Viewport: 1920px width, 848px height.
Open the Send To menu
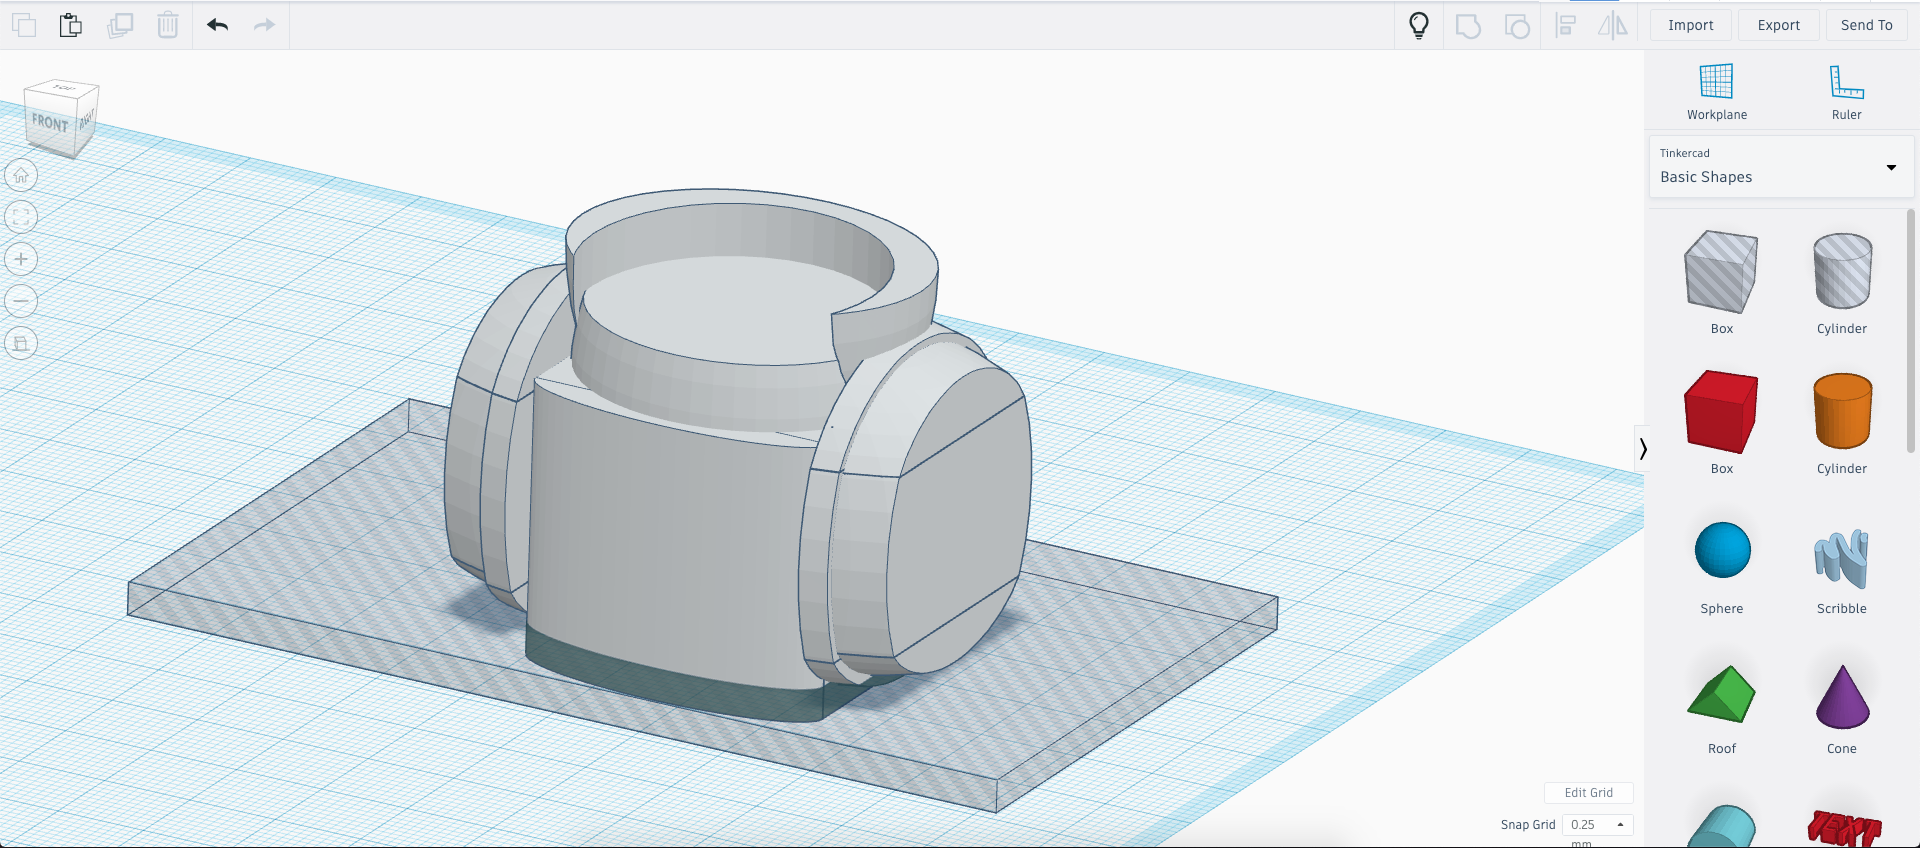pyautogui.click(x=1866, y=25)
